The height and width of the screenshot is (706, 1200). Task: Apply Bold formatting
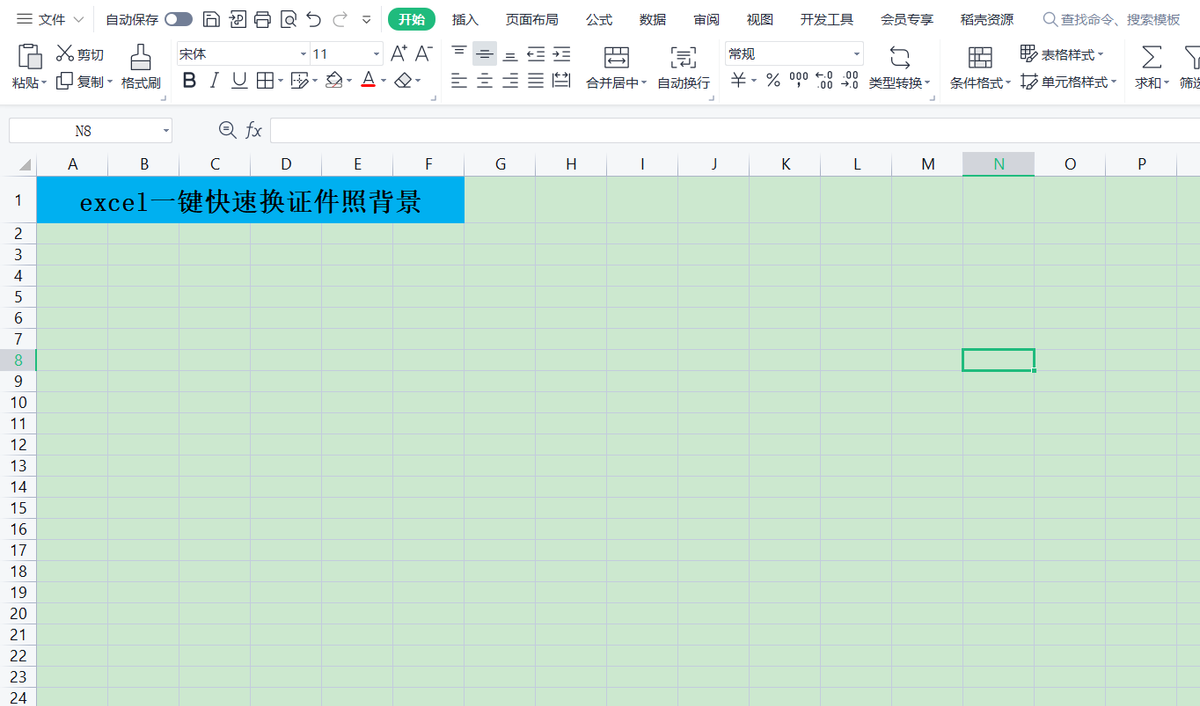[x=189, y=81]
